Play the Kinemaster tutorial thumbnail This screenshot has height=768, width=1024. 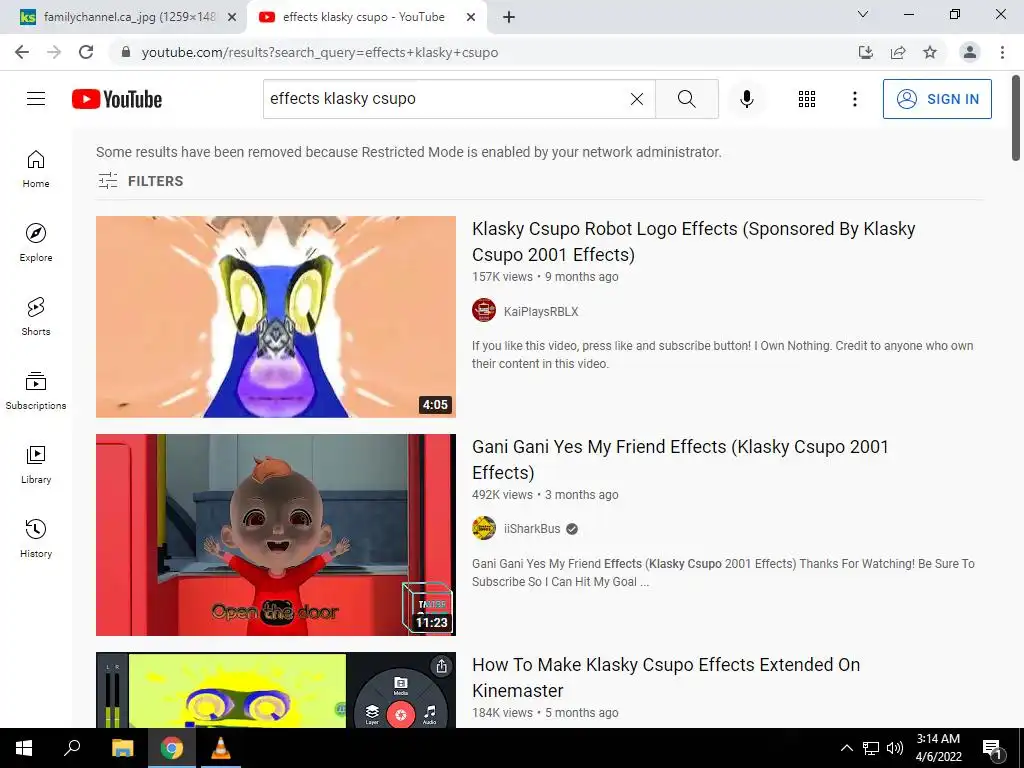pyautogui.click(x=276, y=690)
